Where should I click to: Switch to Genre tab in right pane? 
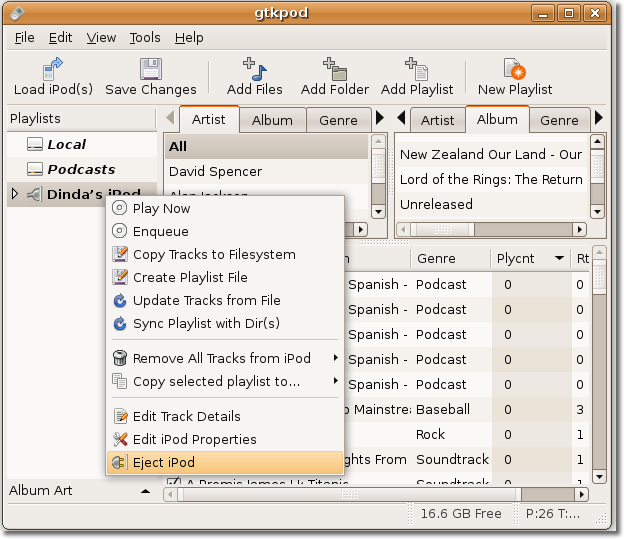pos(559,120)
